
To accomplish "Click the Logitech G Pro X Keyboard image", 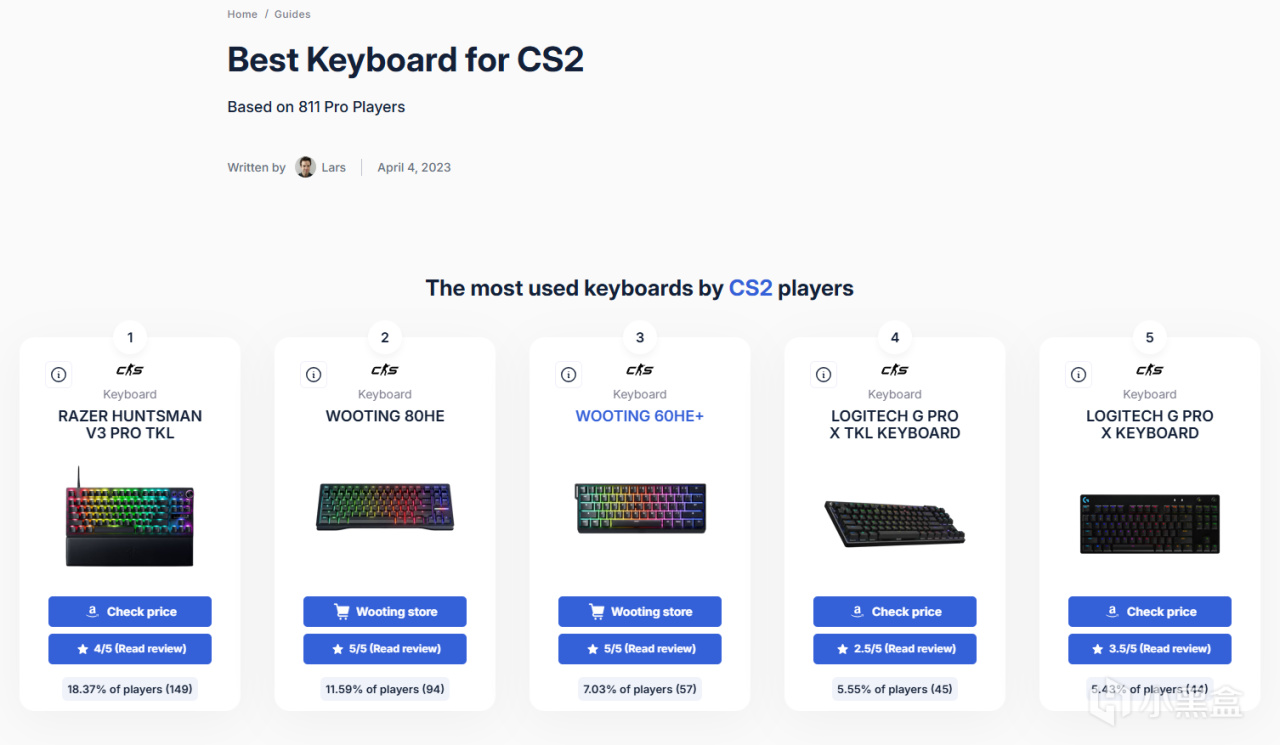I will [x=1150, y=523].
